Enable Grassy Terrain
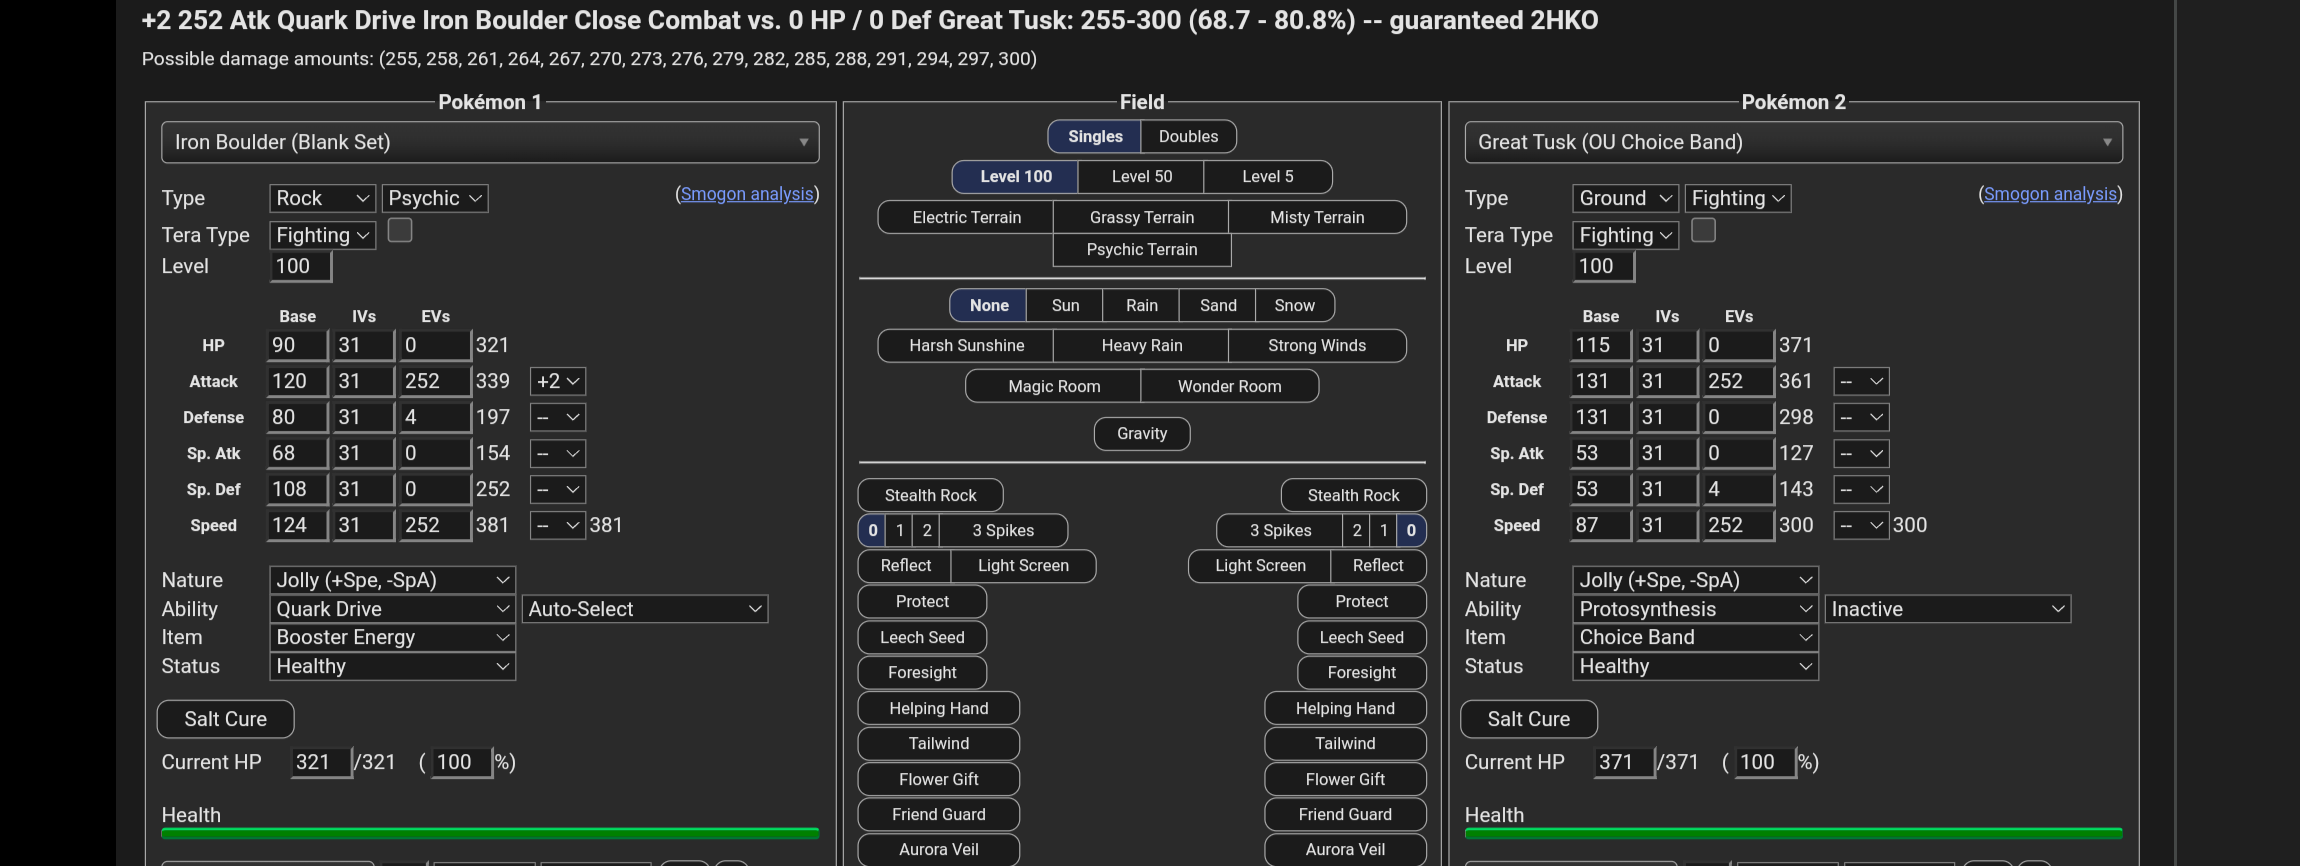The height and width of the screenshot is (866, 2300). [1142, 217]
